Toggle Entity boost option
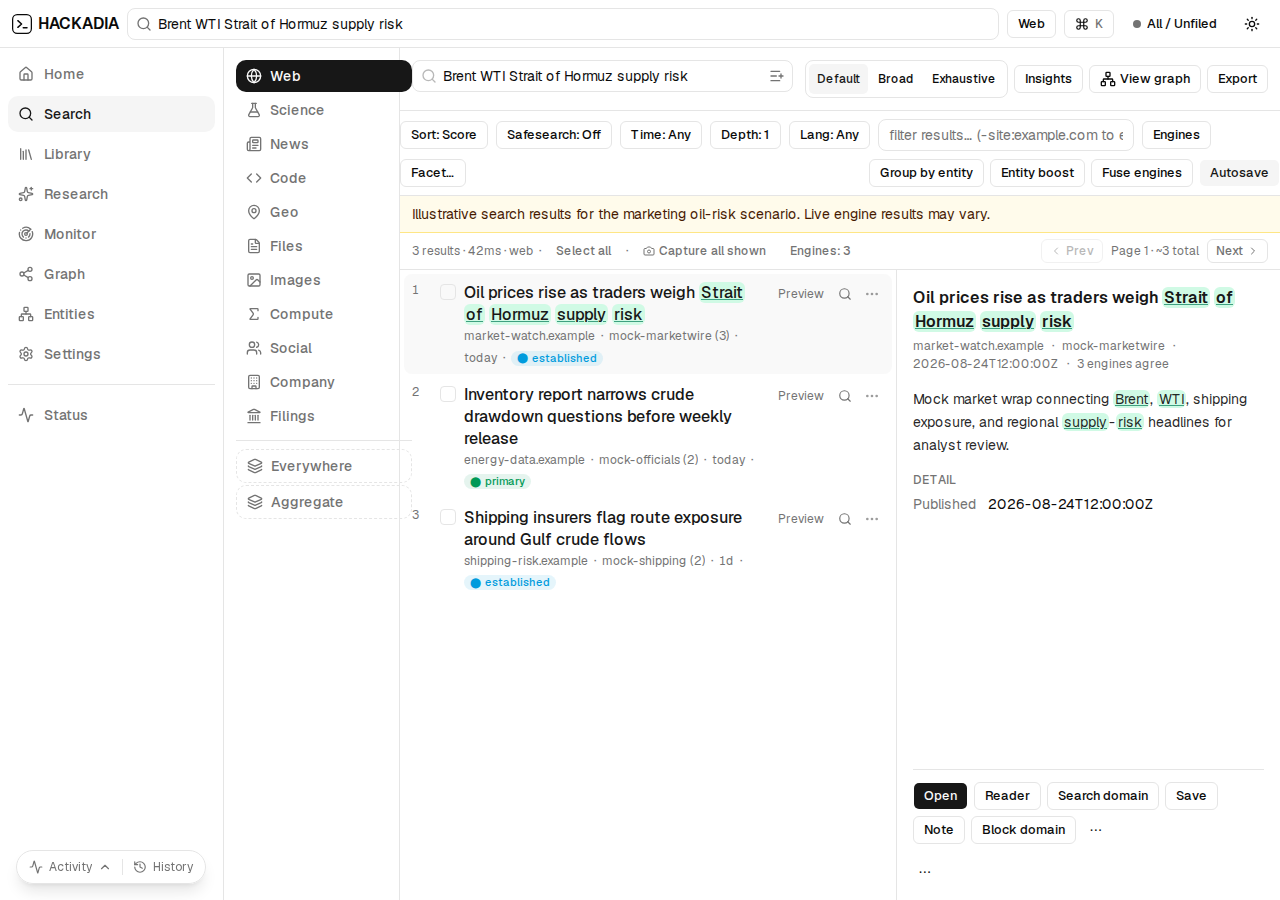This screenshot has height=900, width=1280. tap(1037, 173)
